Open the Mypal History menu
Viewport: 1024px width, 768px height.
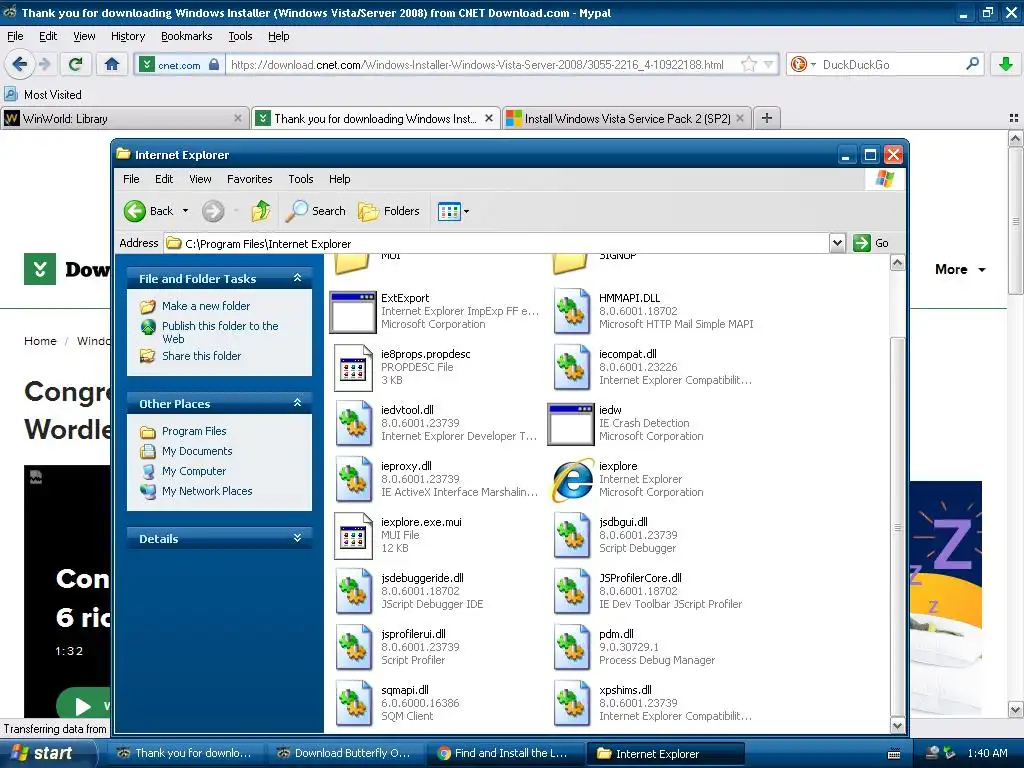click(127, 37)
